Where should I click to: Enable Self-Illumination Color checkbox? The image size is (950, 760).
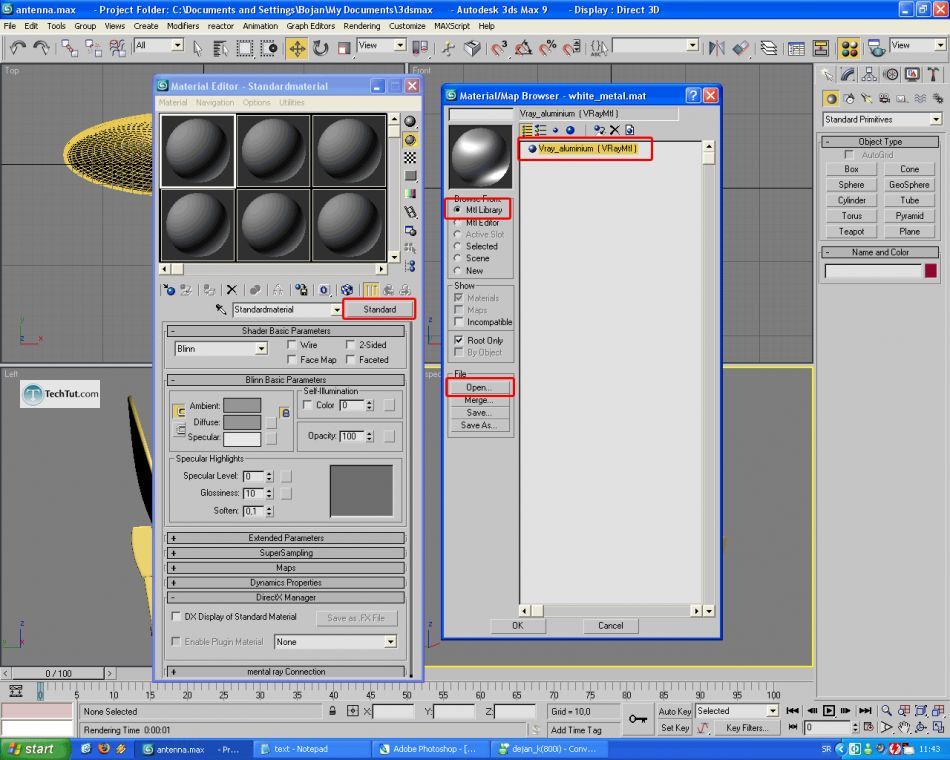308,405
